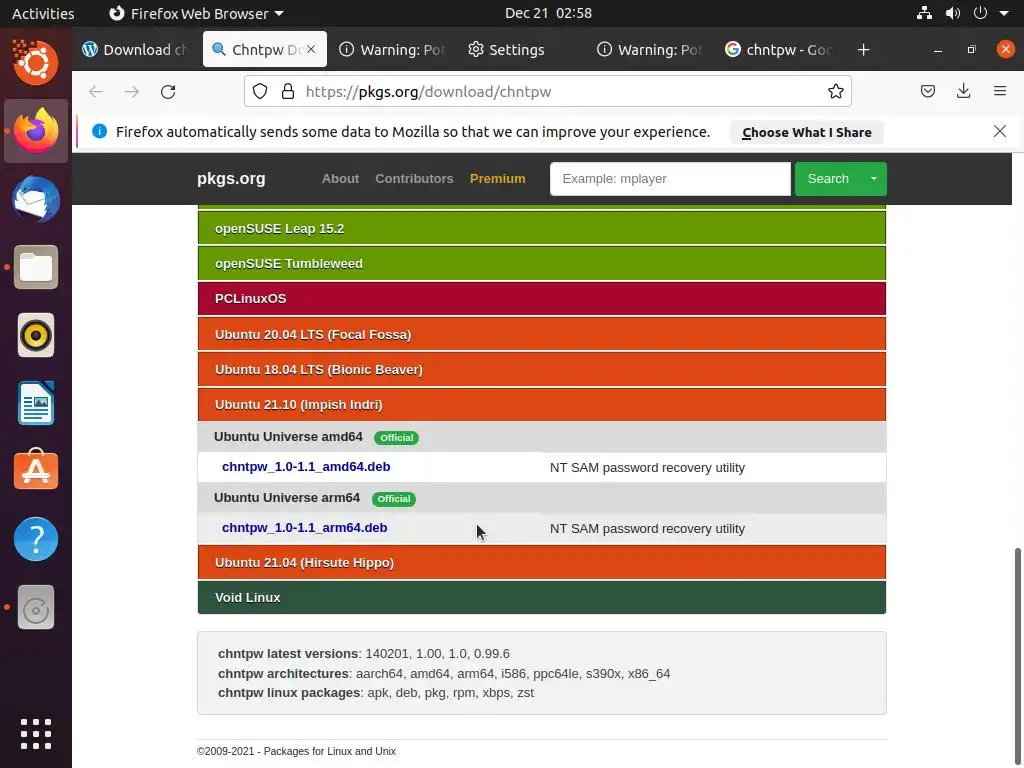Open mounted disc icon in dock
Viewport: 1024px width, 768px height.
coord(36,607)
